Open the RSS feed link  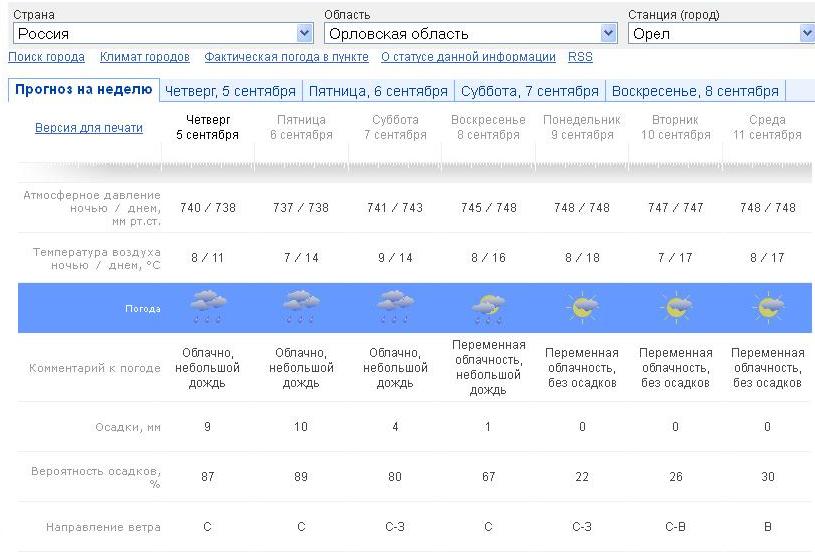pyautogui.click(x=580, y=57)
